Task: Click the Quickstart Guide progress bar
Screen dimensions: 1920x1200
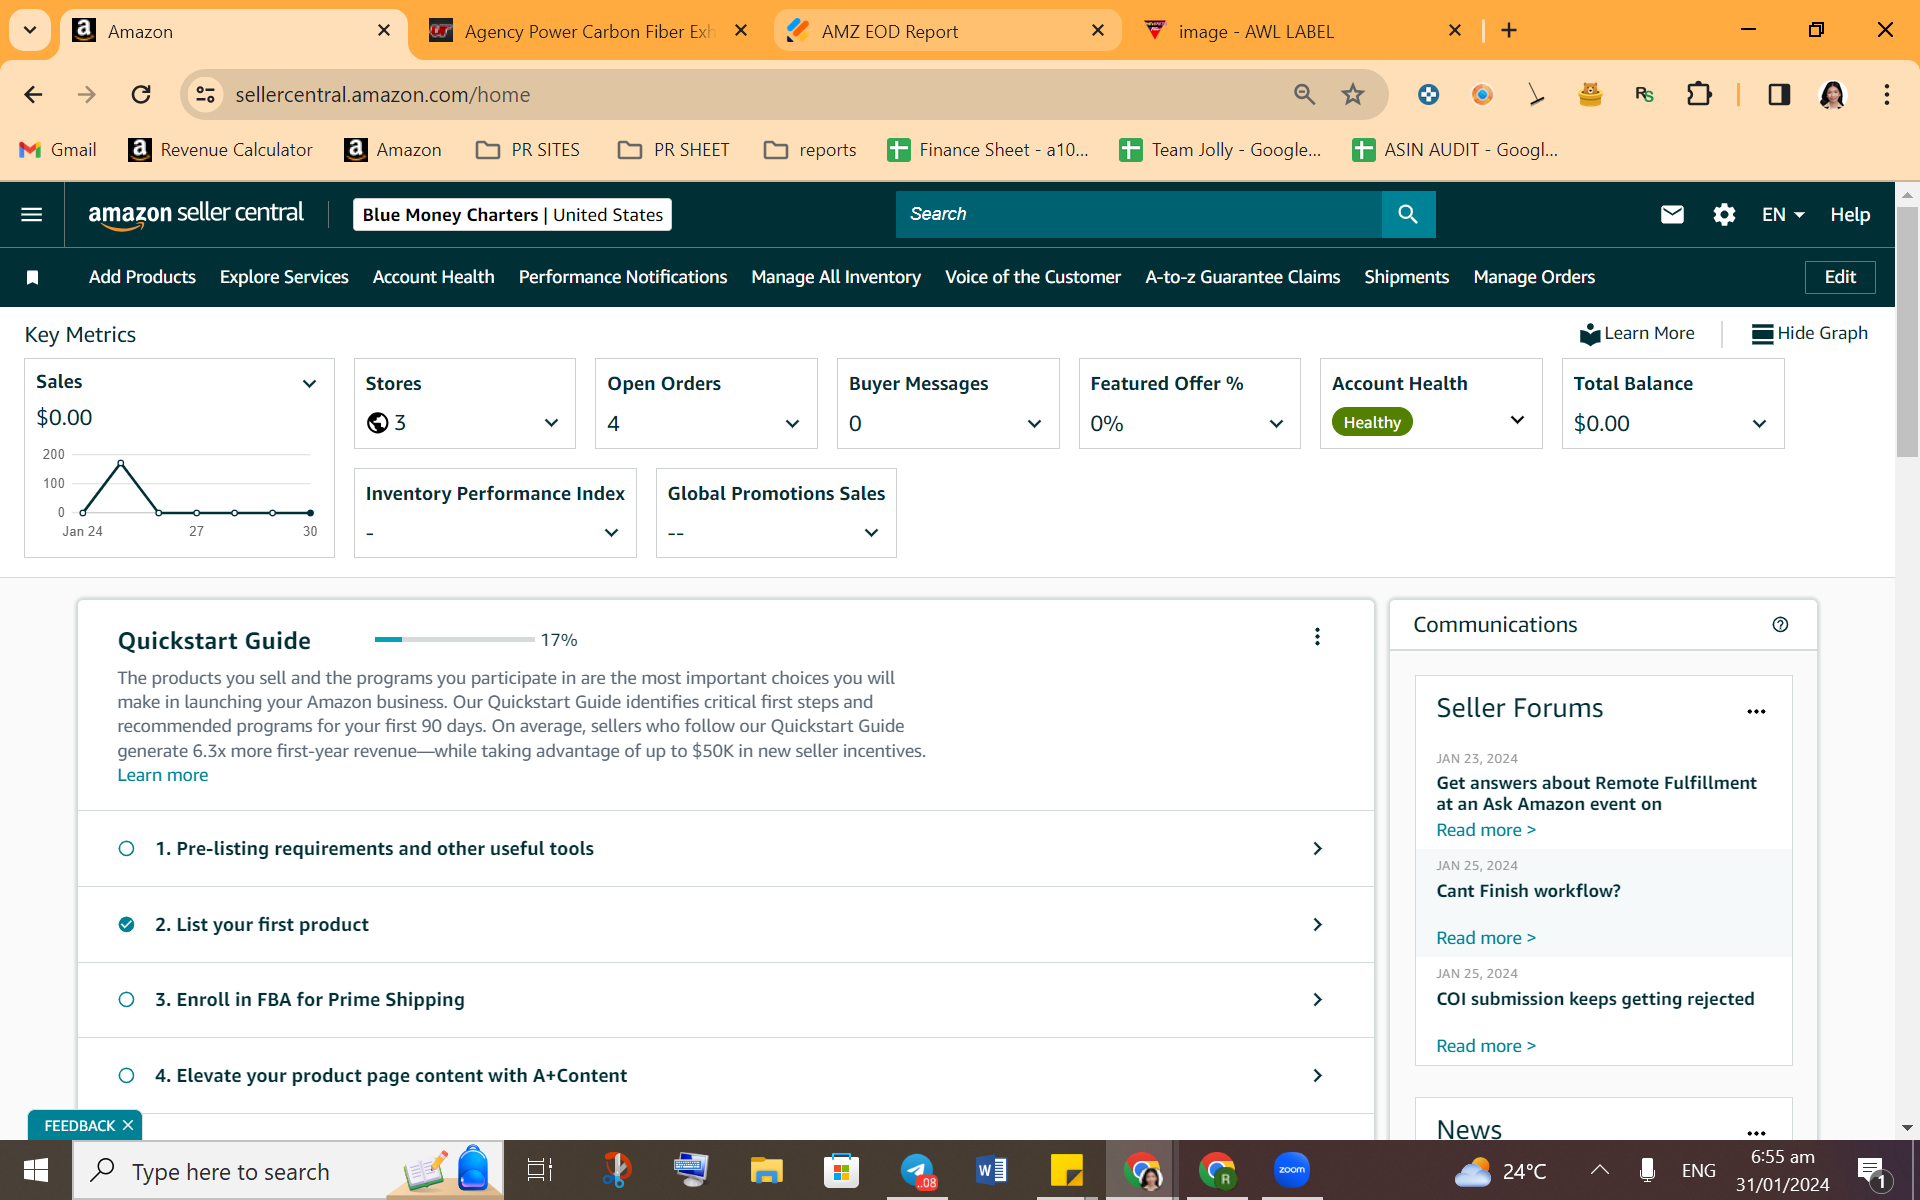Action: (x=454, y=639)
